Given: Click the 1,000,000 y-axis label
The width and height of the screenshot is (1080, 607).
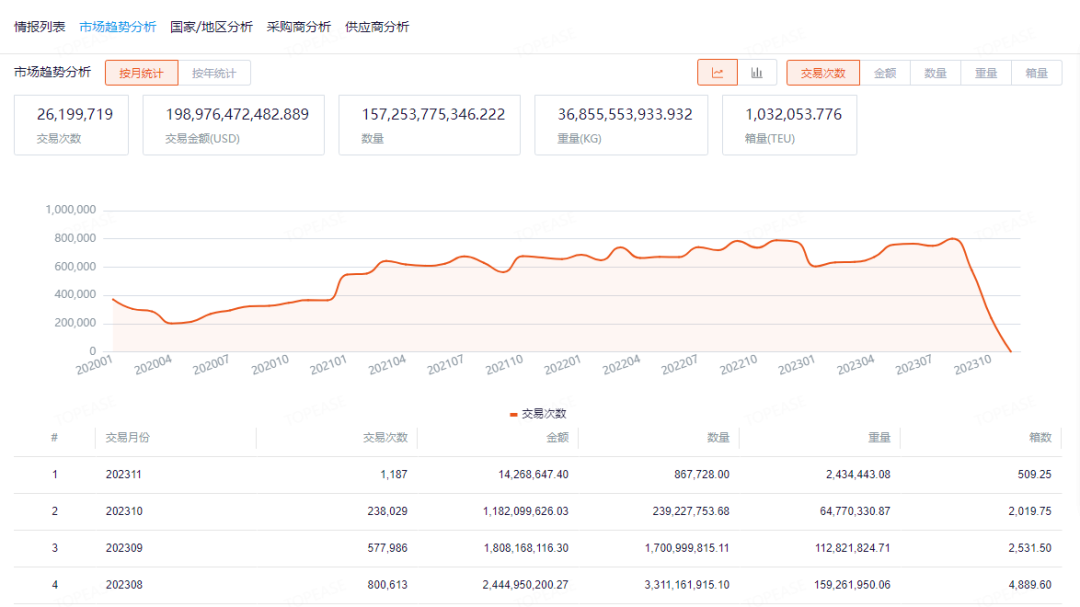Looking at the screenshot, I should tap(70, 210).
